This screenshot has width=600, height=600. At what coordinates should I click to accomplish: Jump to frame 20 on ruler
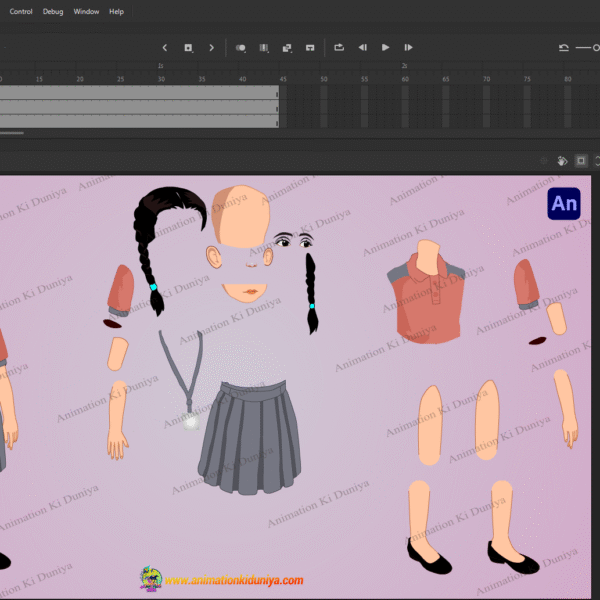tap(80, 79)
